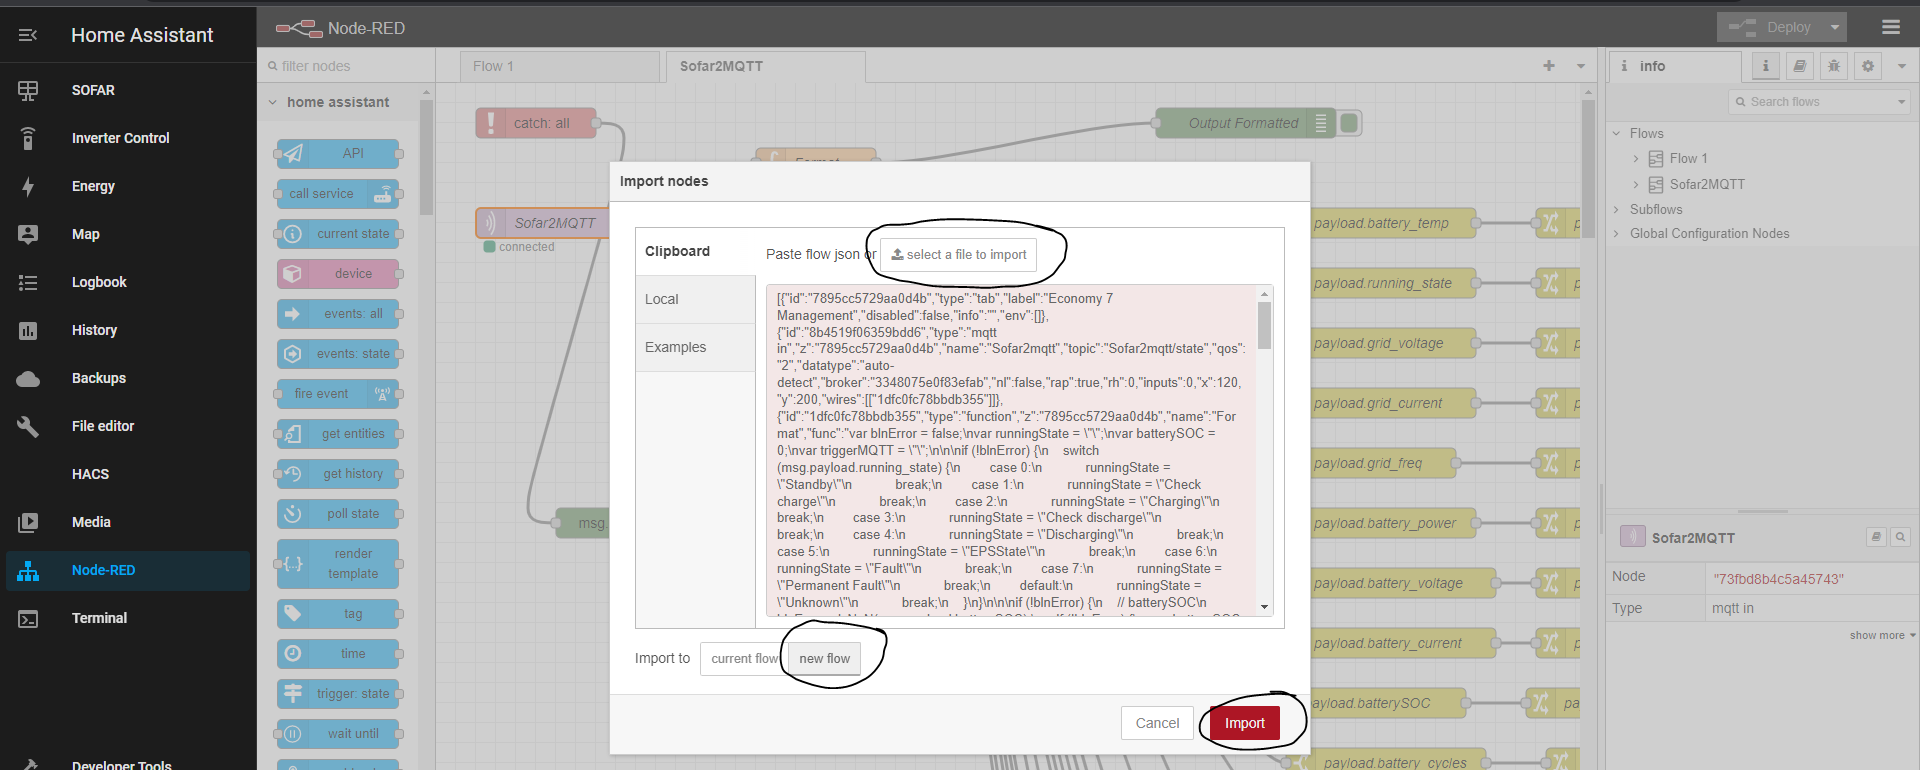Expand Global Configuration Nodes section

coord(1616,234)
